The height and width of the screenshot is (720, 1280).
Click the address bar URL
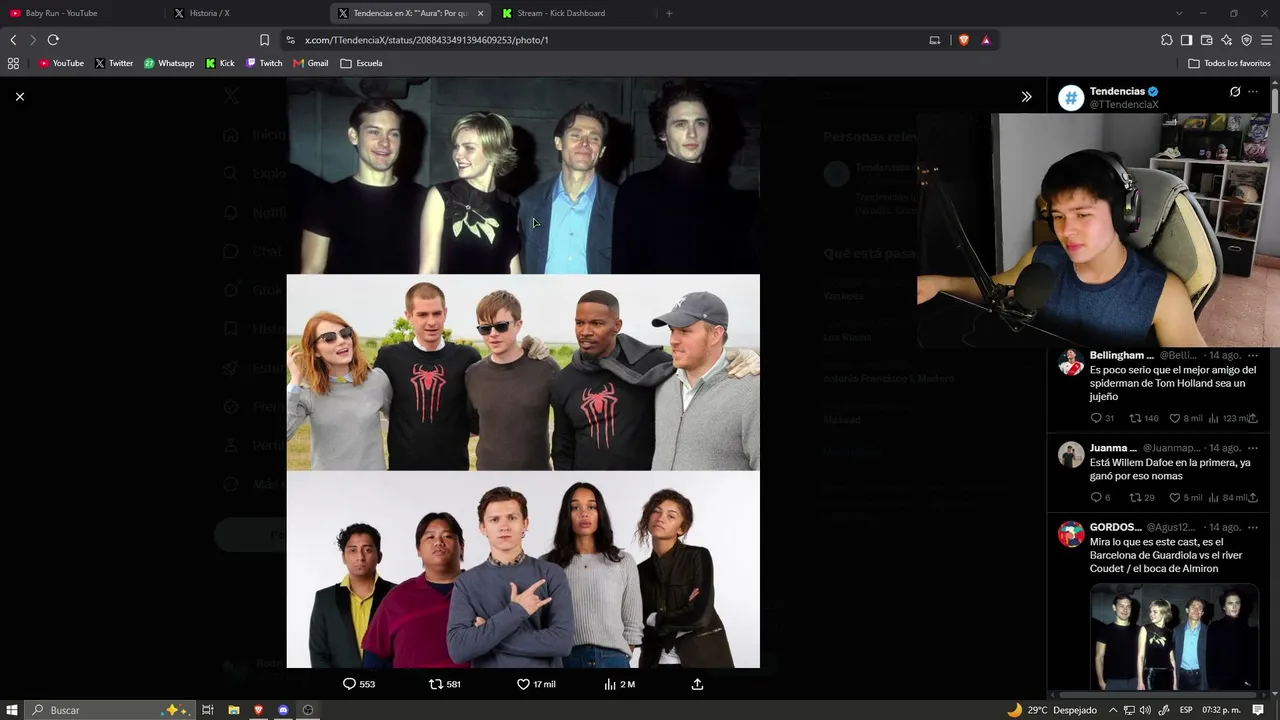tap(427, 40)
